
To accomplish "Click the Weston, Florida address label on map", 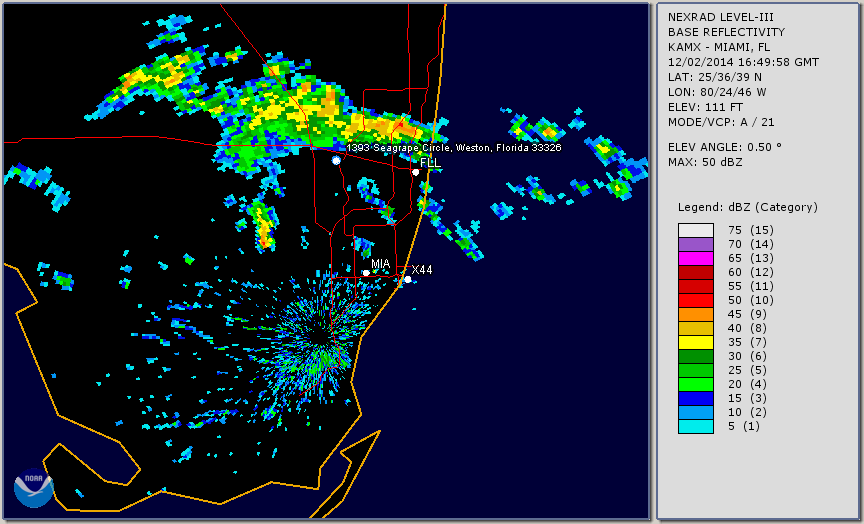I will tap(454, 148).
